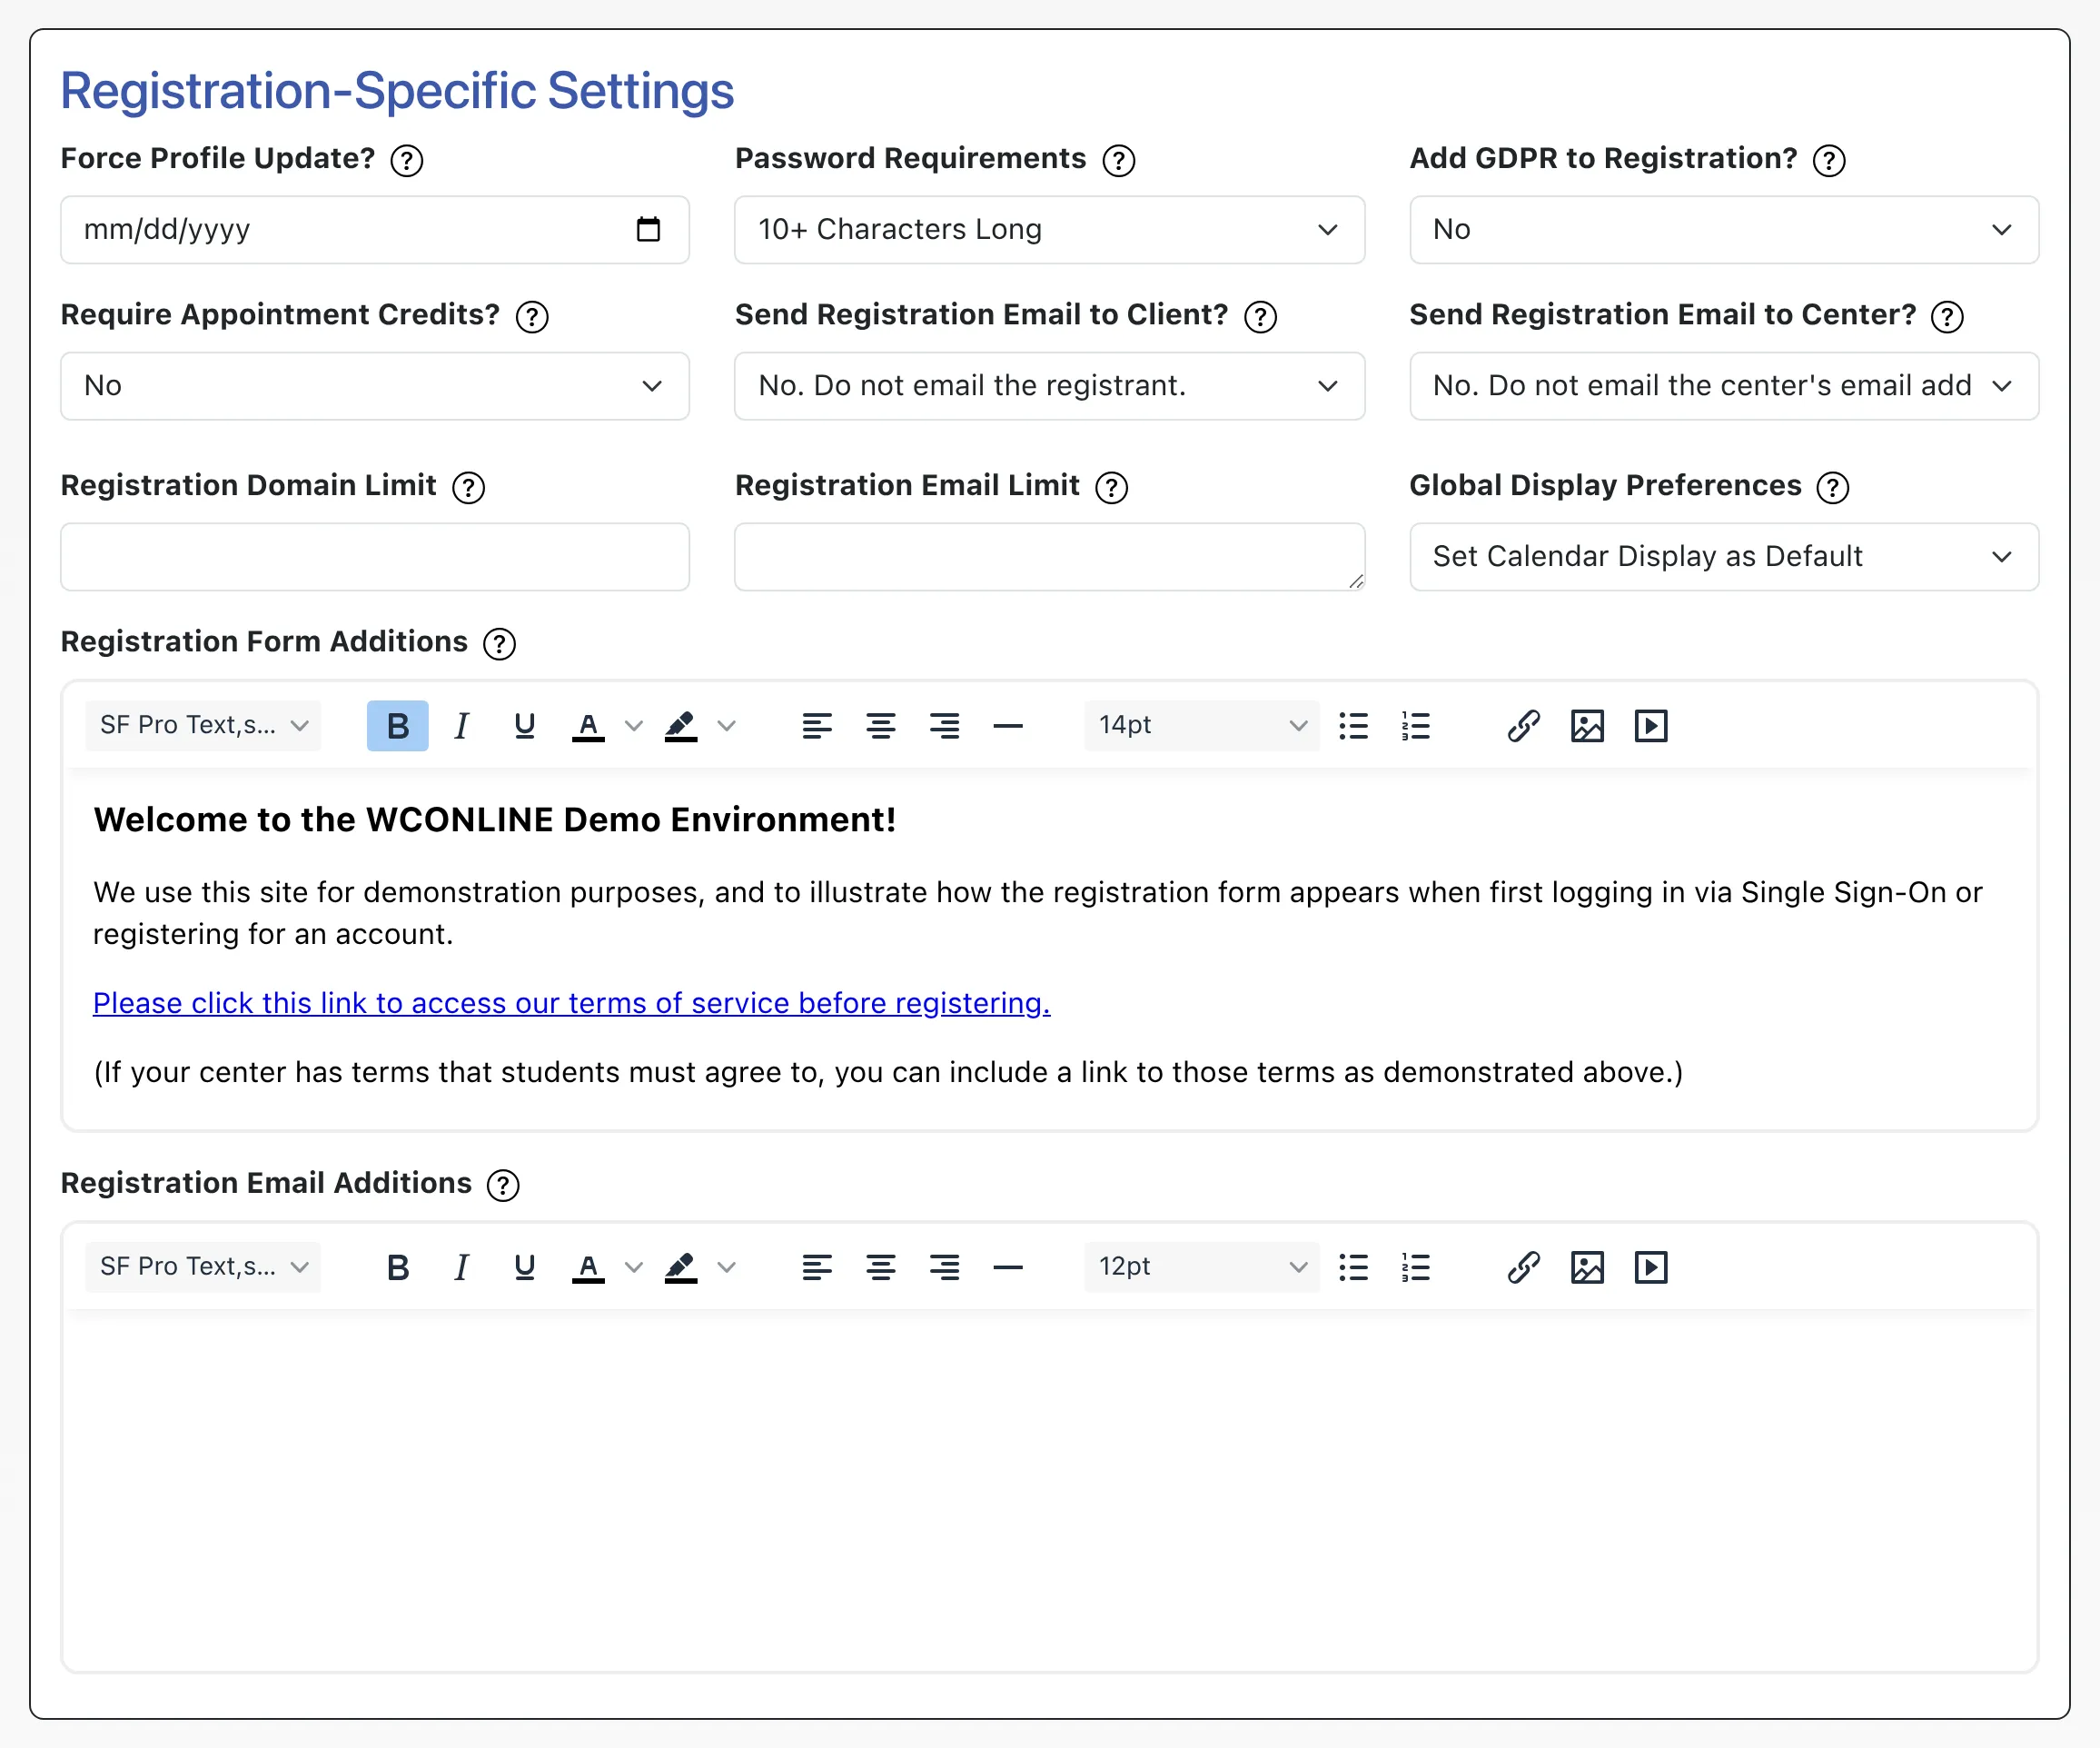Toggle bold in Registration Form Additions editor
Screen dimensions: 2100x1748
pos(397,725)
